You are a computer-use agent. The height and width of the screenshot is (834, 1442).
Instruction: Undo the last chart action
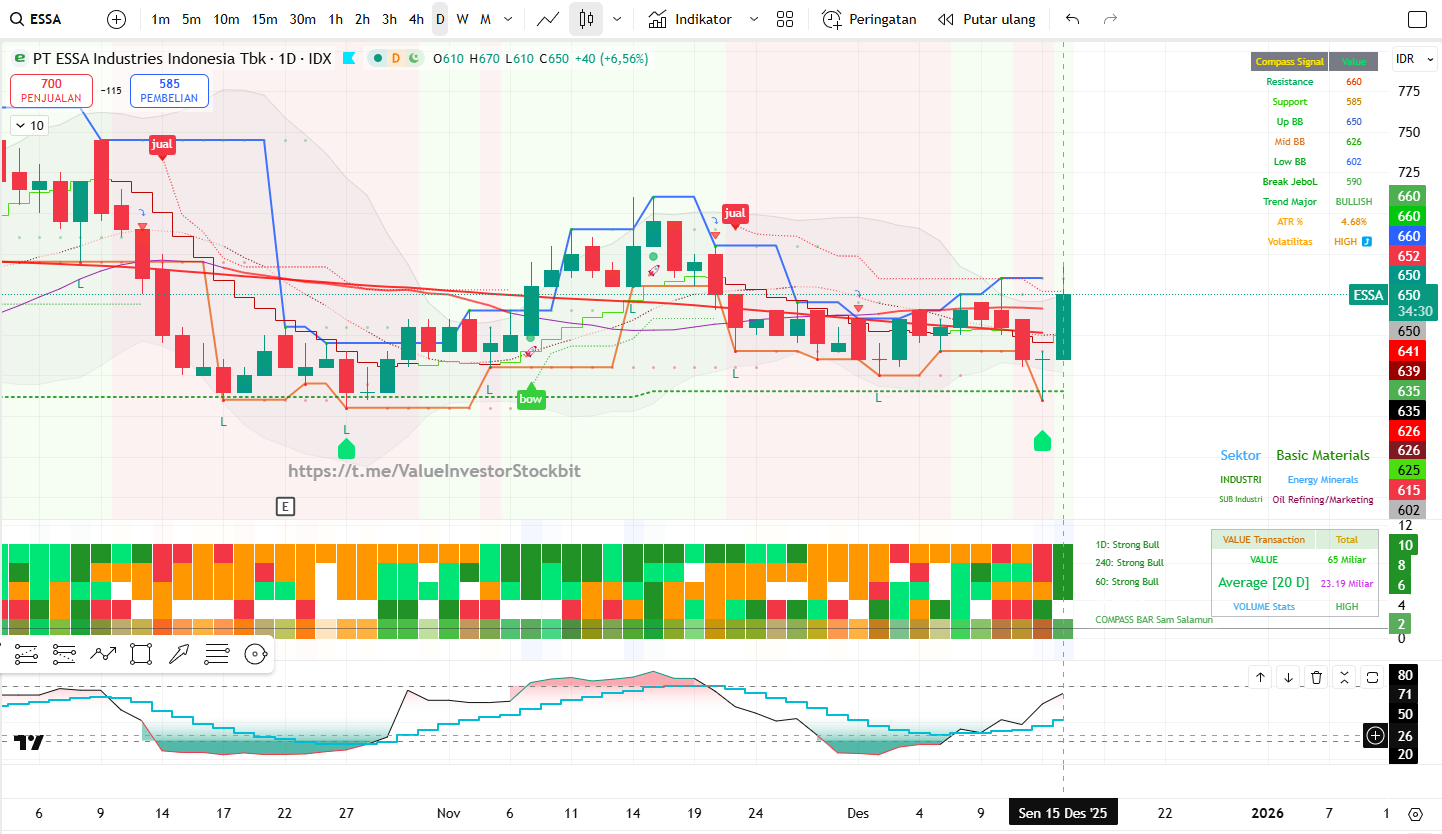(x=1073, y=19)
